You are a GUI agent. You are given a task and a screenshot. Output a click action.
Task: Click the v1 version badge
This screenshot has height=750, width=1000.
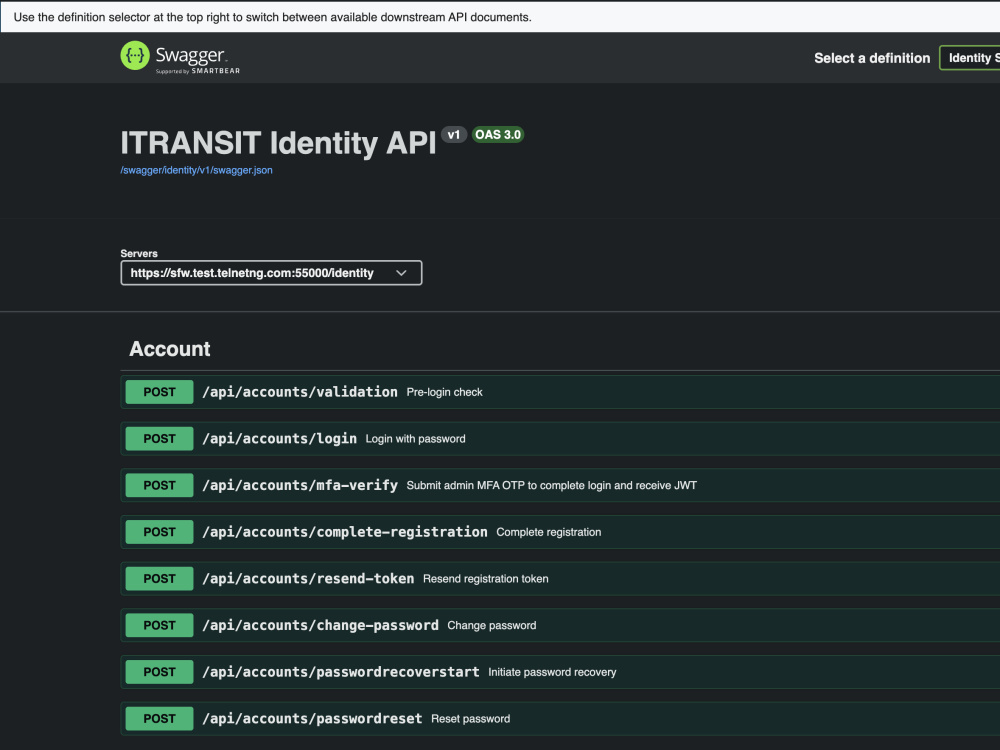click(x=453, y=135)
